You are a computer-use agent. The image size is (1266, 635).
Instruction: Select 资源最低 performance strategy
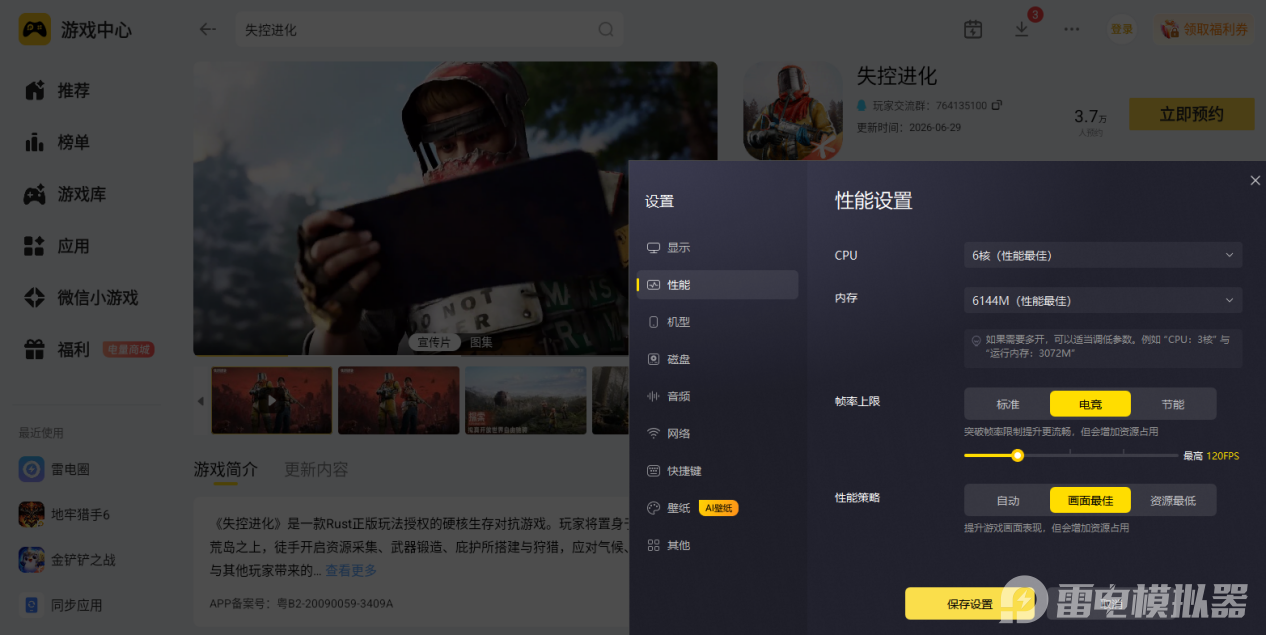(x=1173, y=500)
